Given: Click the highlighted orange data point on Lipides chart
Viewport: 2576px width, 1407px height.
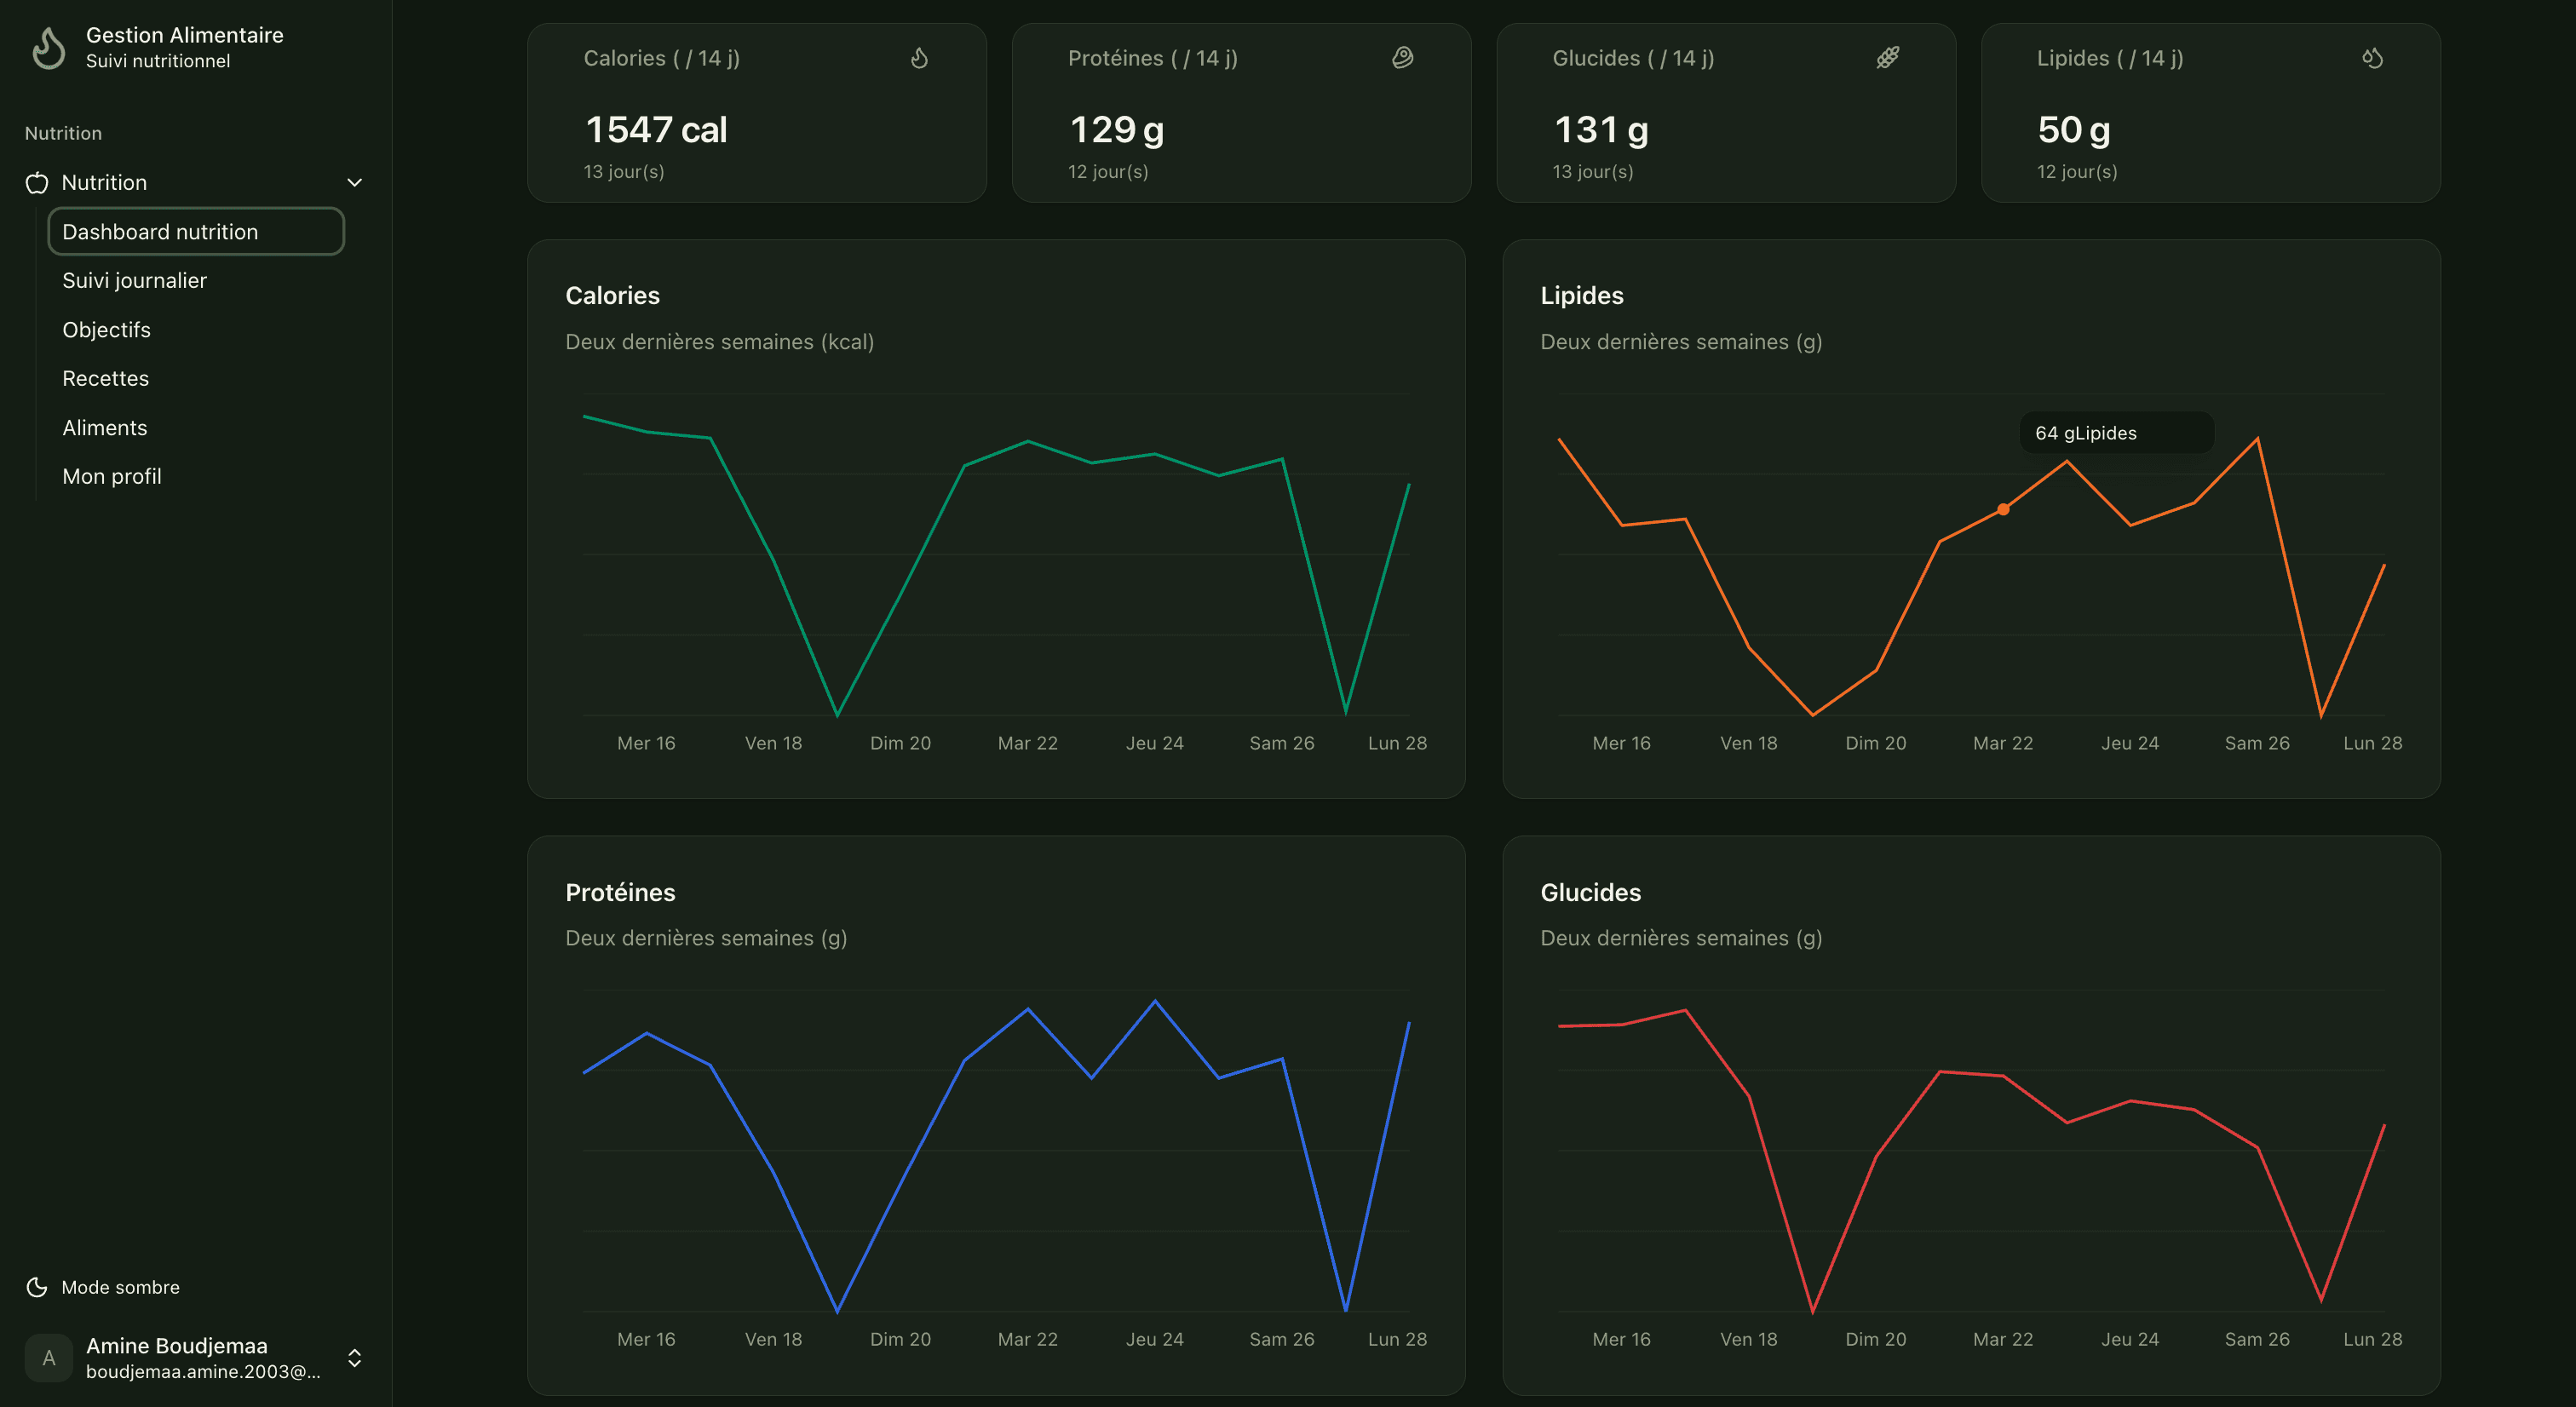Looking at the screenshot, I should click(2003, 510).
